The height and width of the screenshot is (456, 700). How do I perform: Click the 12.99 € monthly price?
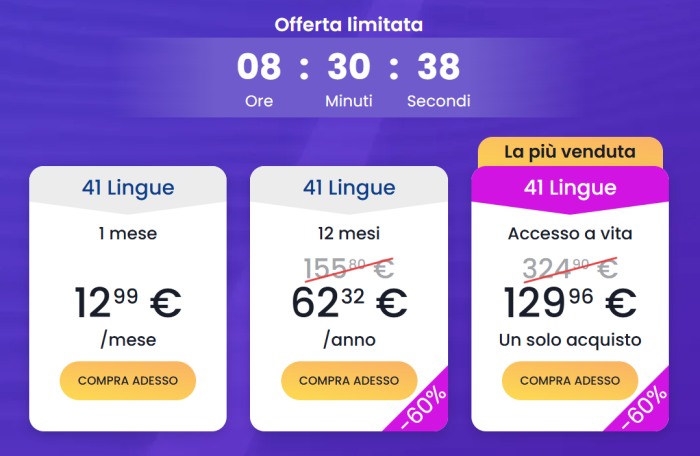(x=128, y=301)
